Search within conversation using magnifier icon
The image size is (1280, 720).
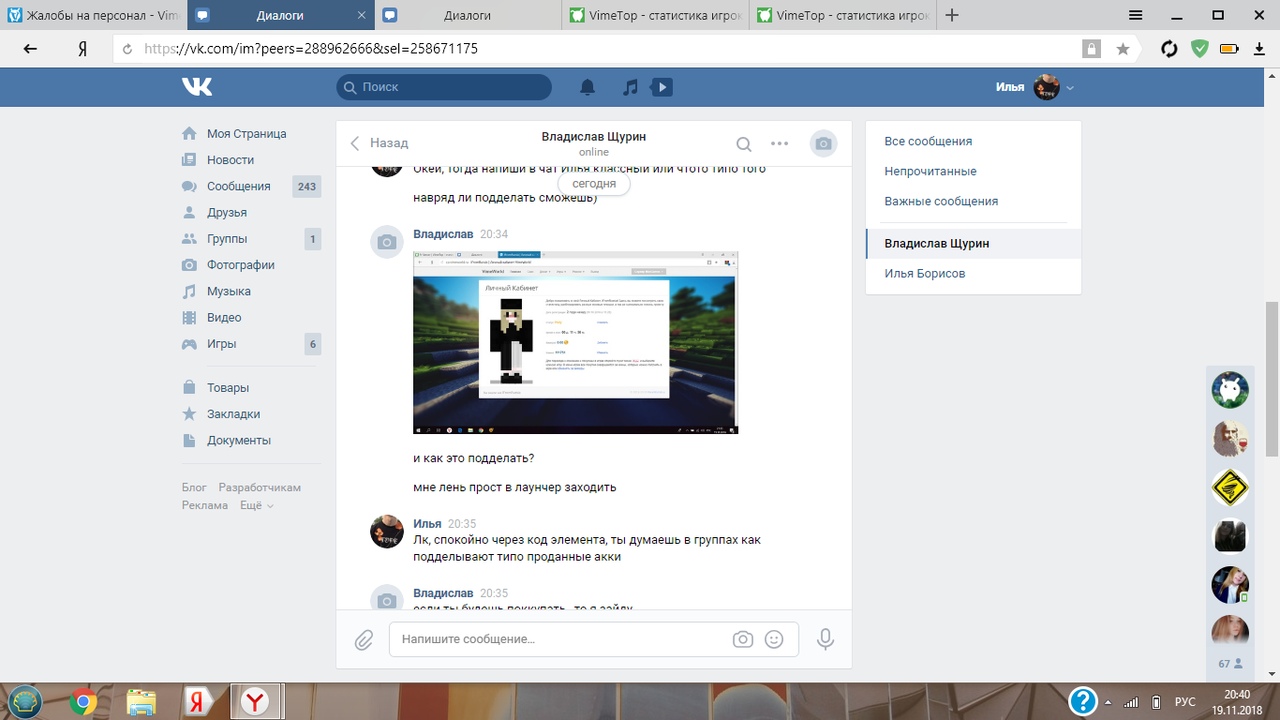tap(744, 143)
